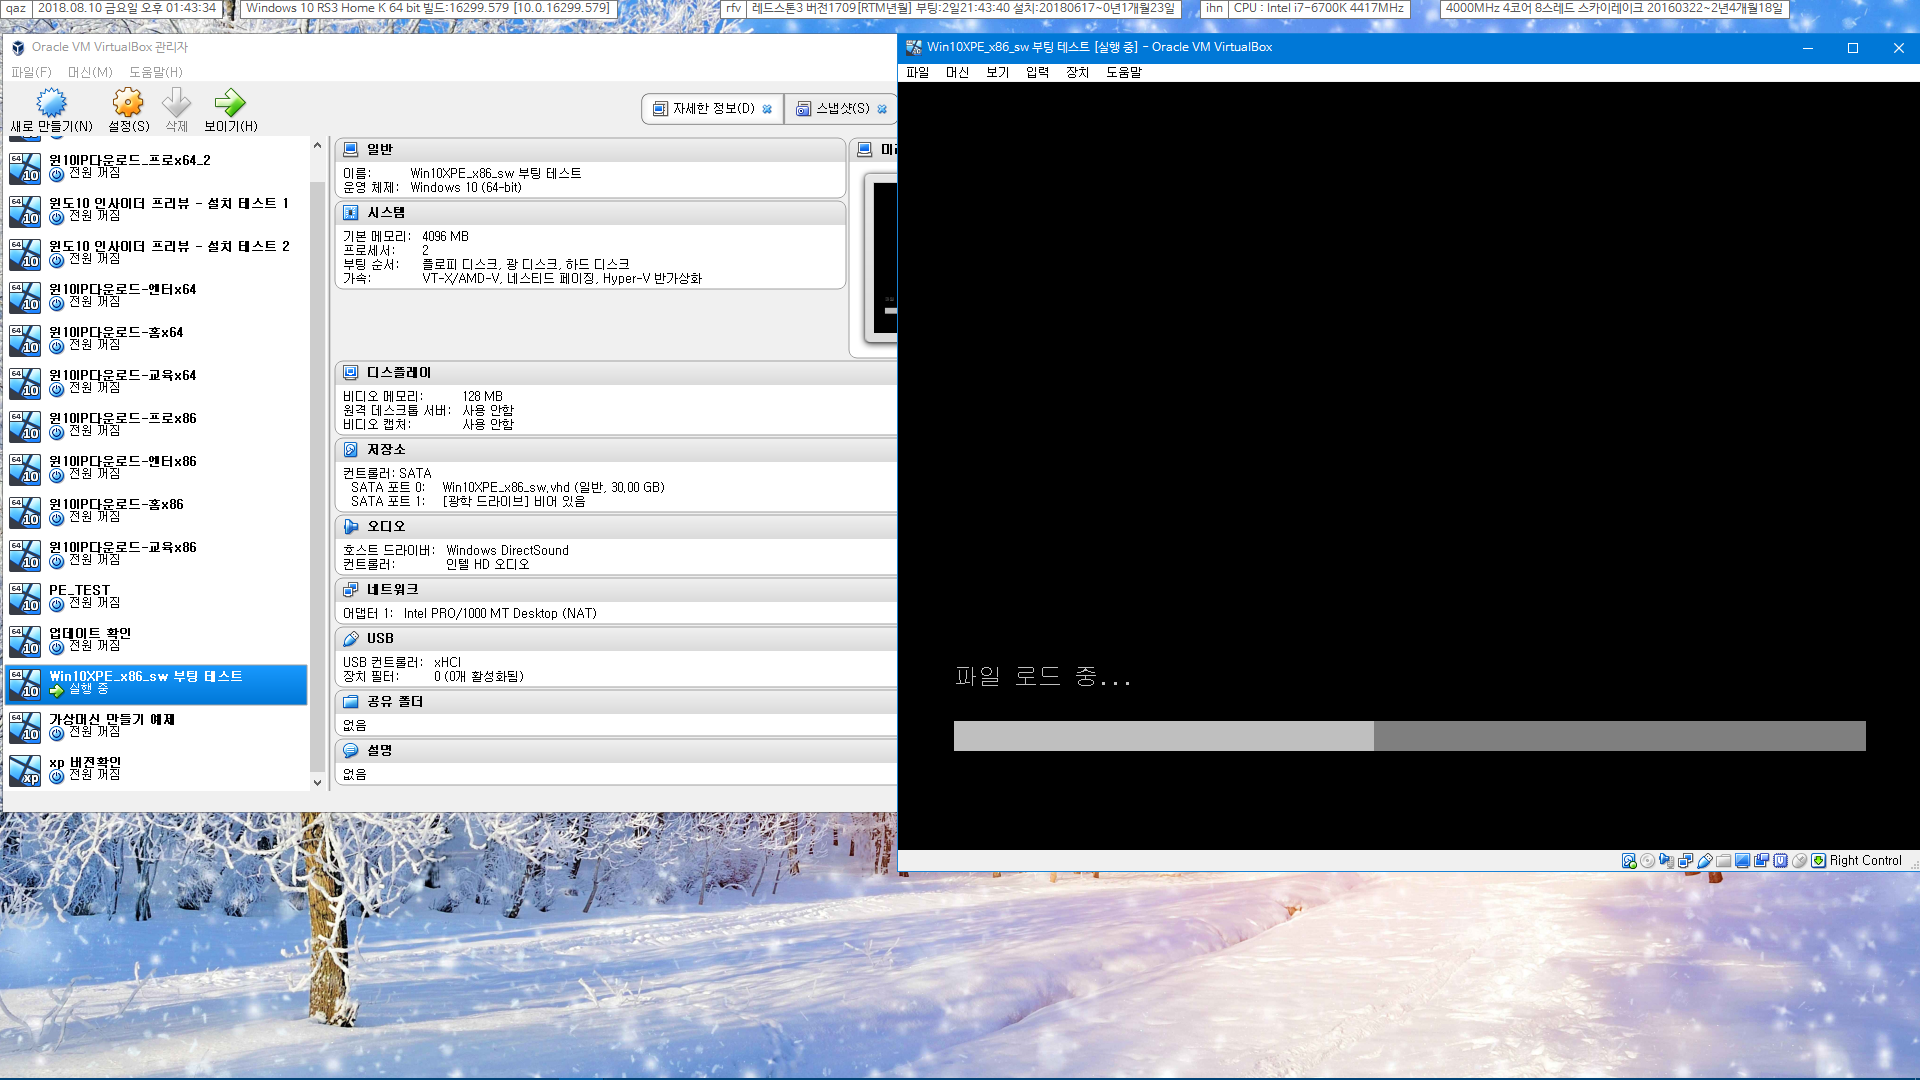Viewport: 1920px width, 1080px height.
Task: Click the 설명 section speech bubble icon
Action: point(350,750)
